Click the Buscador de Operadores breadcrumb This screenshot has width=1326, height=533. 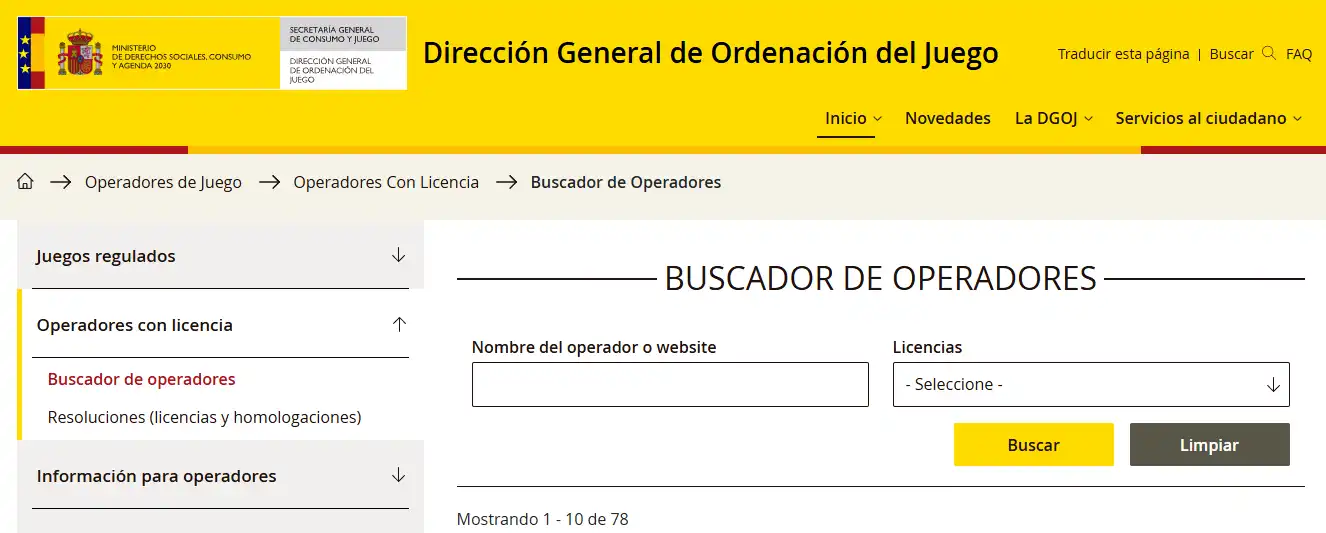tap(626, 182)
